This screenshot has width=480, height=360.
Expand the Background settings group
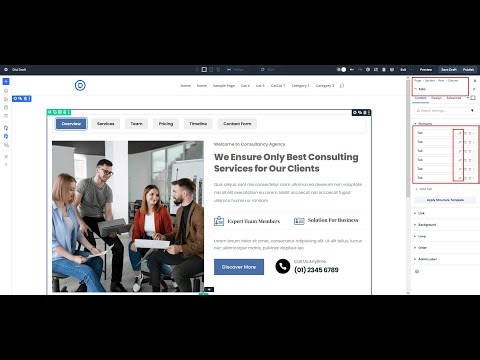(425, 225)
